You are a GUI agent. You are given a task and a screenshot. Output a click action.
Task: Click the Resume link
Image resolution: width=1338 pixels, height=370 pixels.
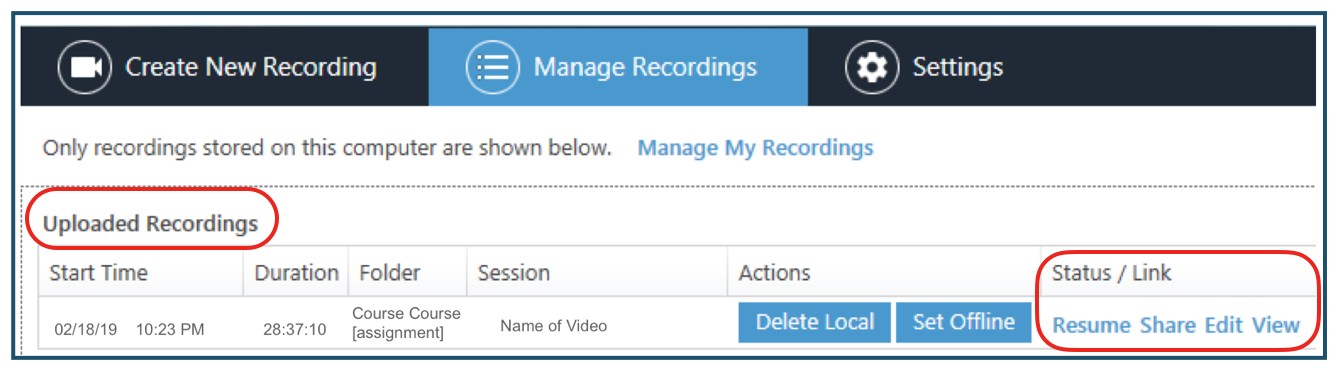[x=1091, y=325]
